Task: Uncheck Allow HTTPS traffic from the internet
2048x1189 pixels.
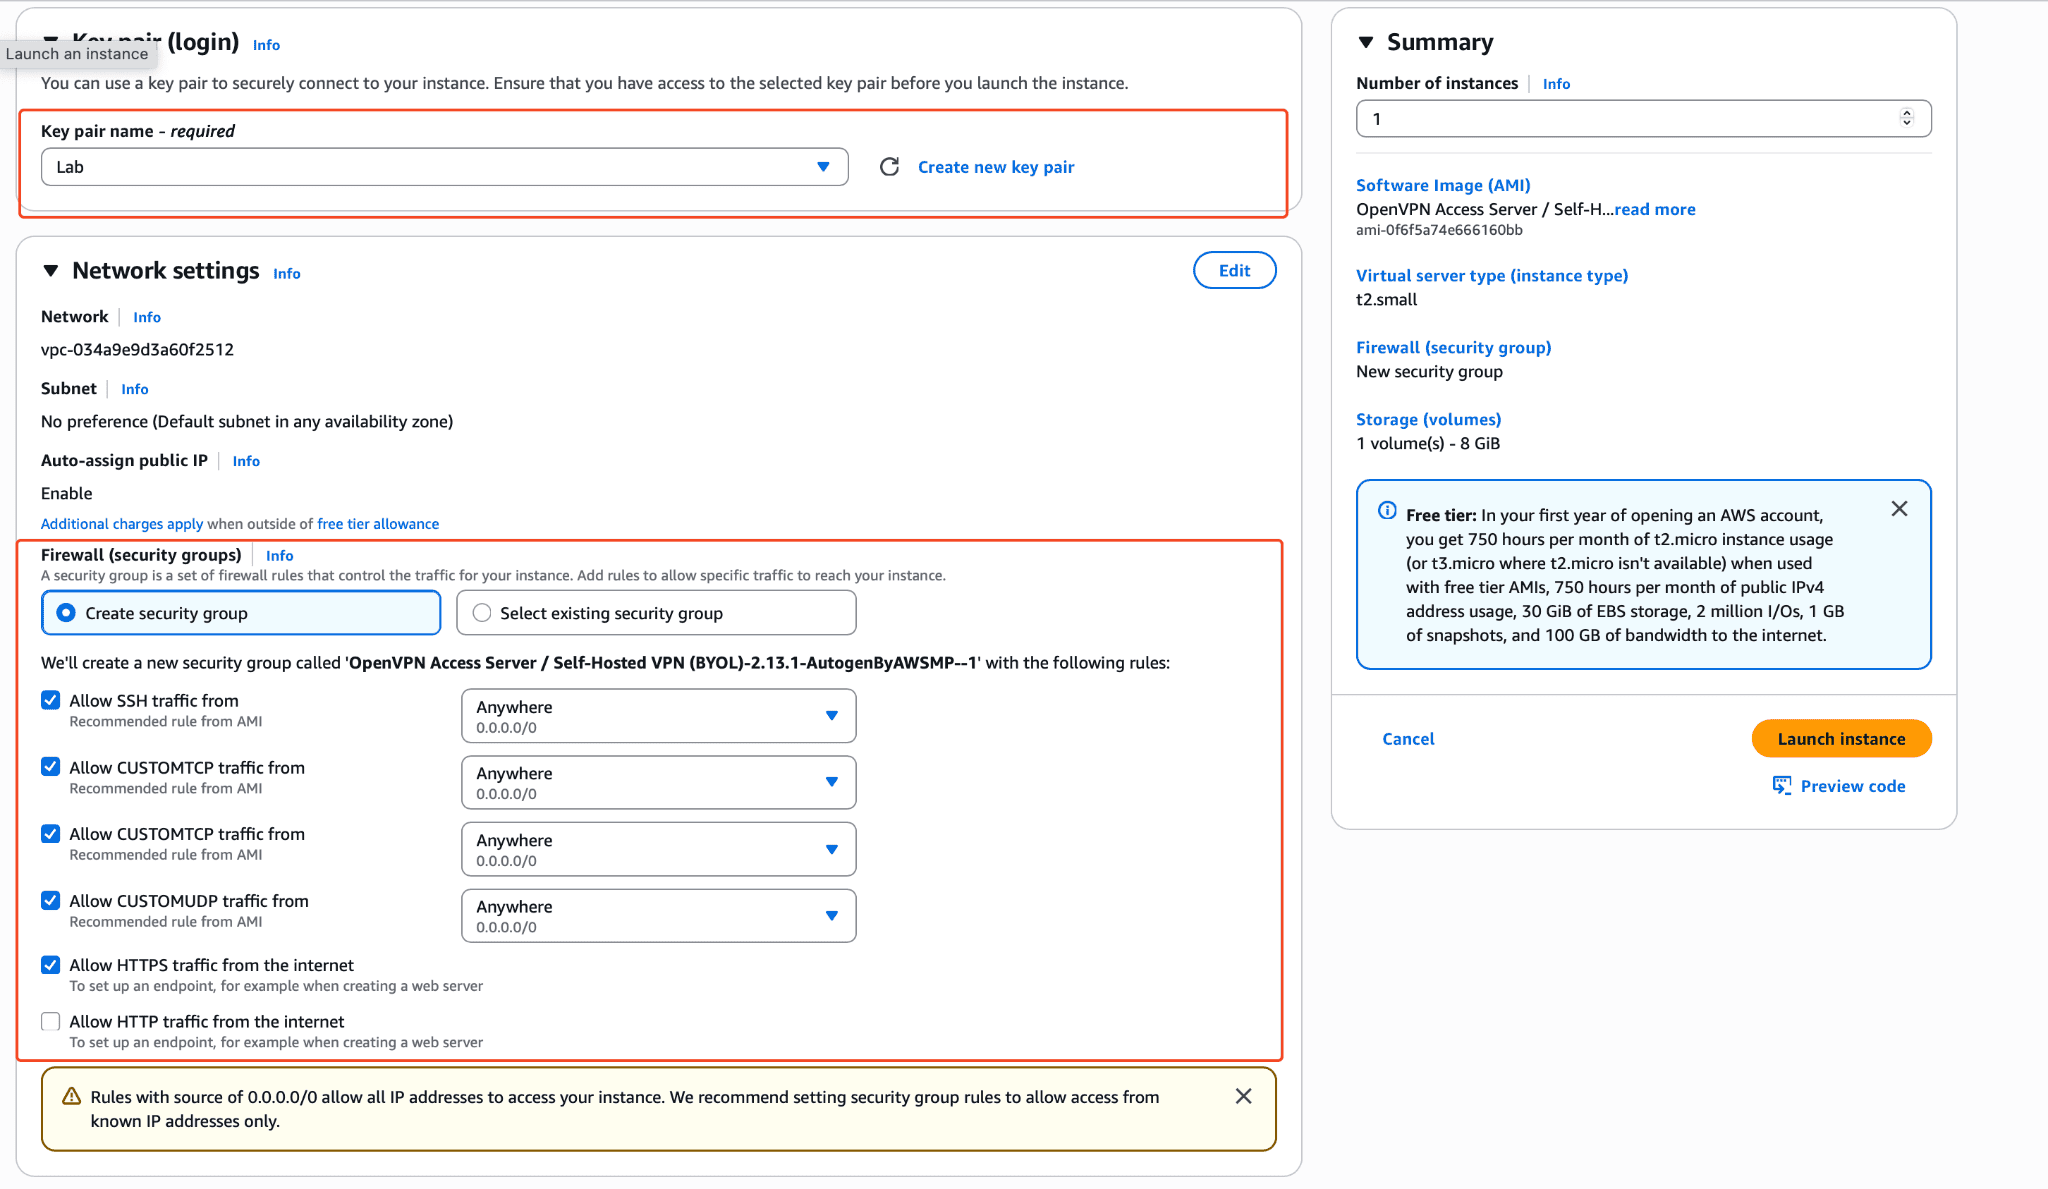Action: (x=51, y=965)
